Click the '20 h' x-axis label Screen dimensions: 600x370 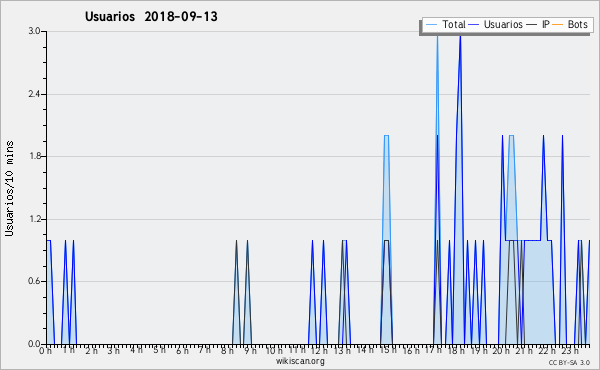[x=501, y=350]
